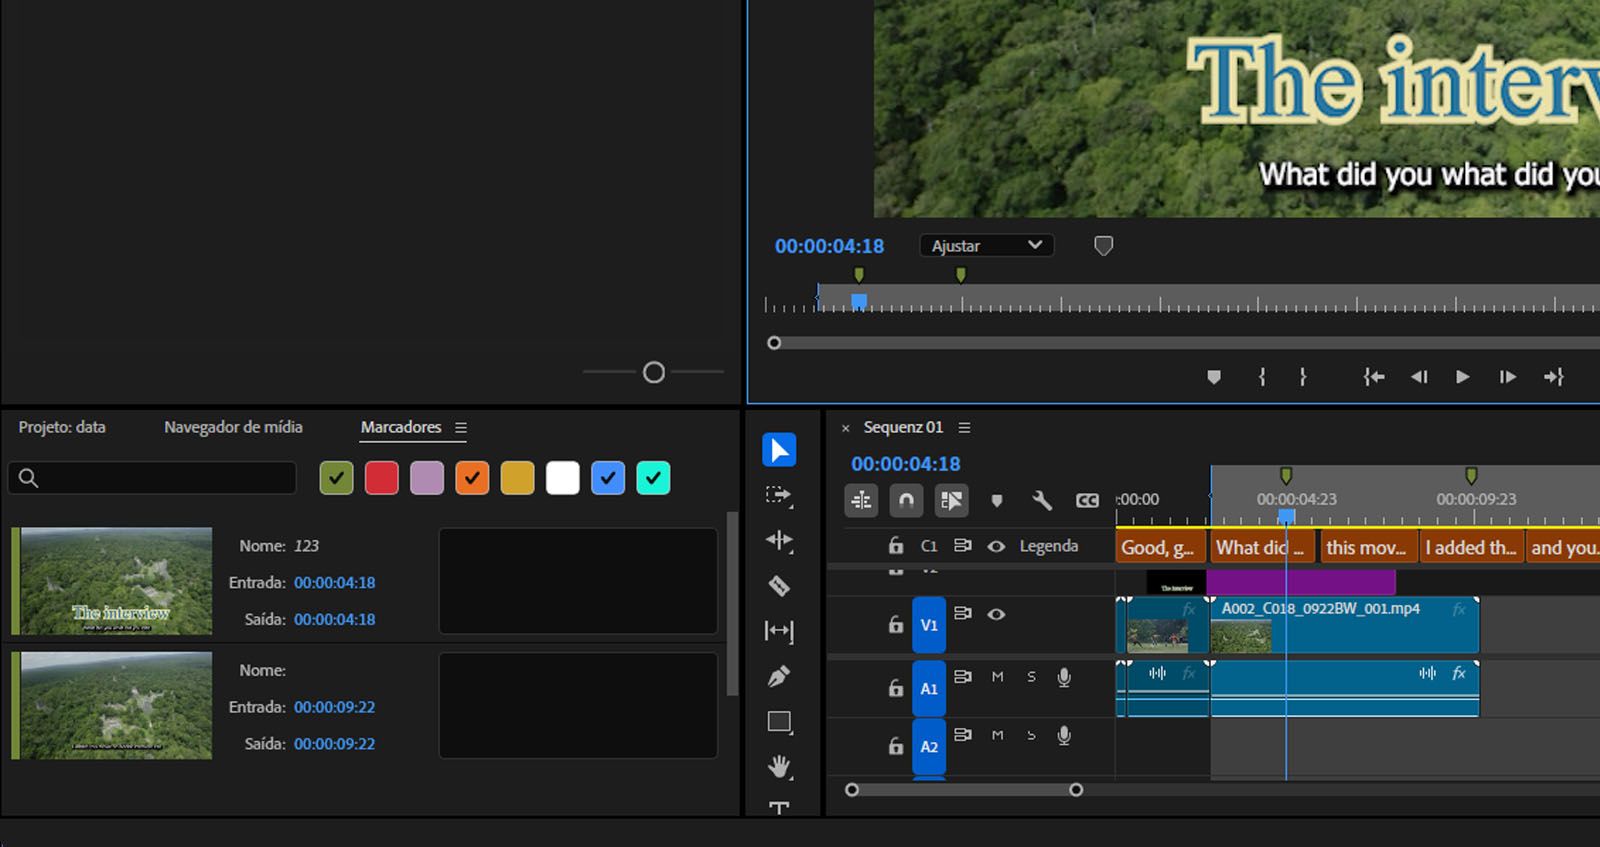
Task: Mute audio track A1
Action: coord(997,677)
